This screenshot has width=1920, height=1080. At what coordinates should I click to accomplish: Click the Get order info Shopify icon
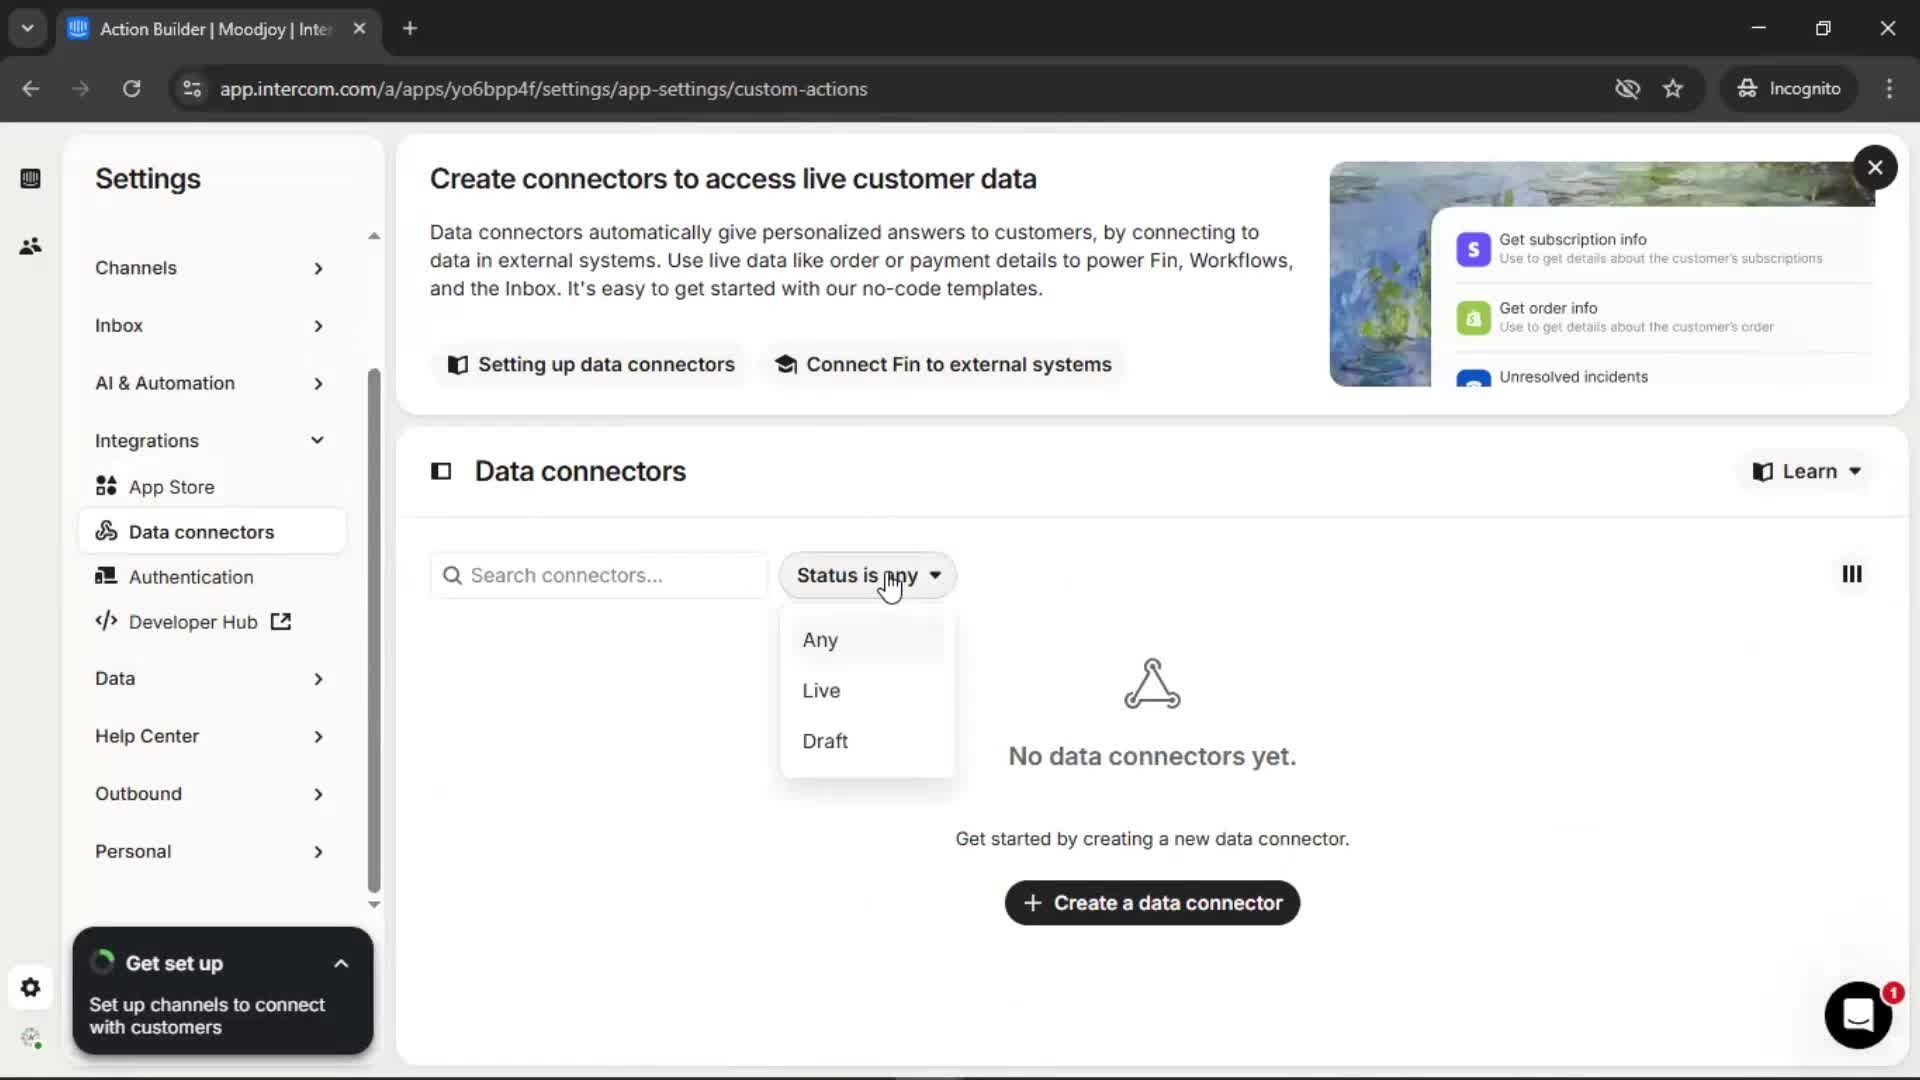pos(1473,318)
